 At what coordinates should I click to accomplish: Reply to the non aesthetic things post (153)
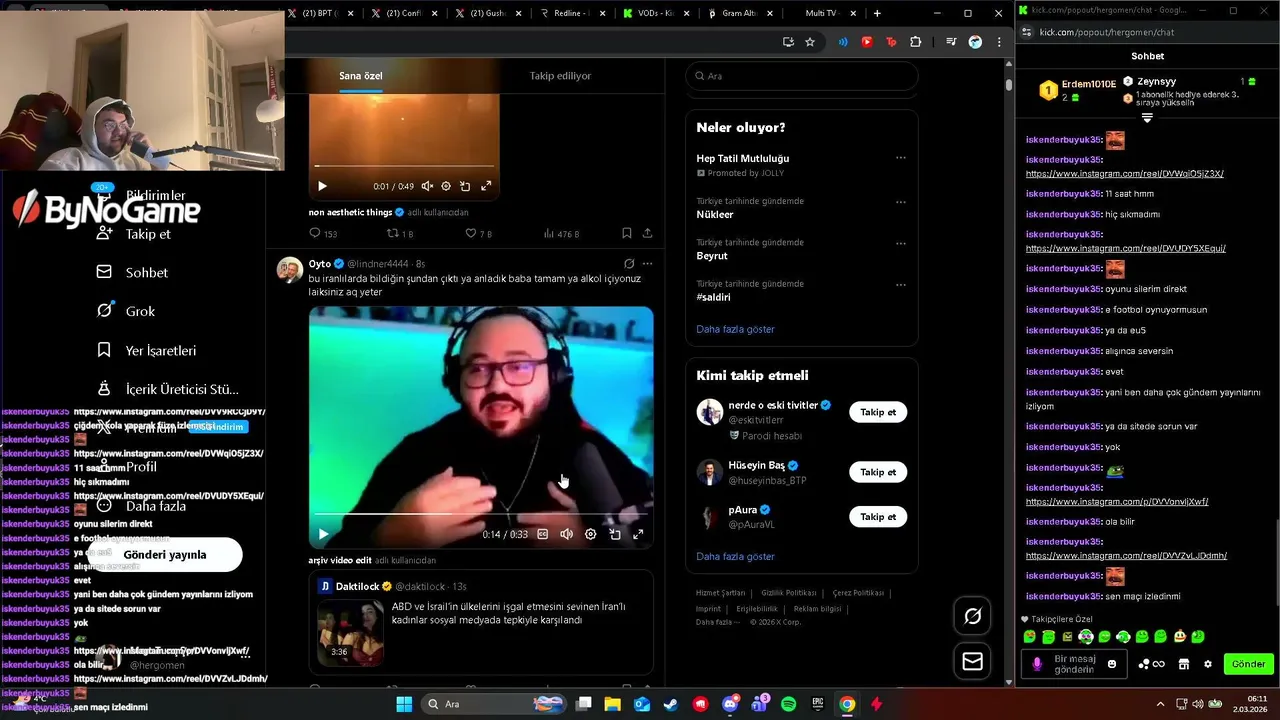pyautogui.click(x=323, y=233)
